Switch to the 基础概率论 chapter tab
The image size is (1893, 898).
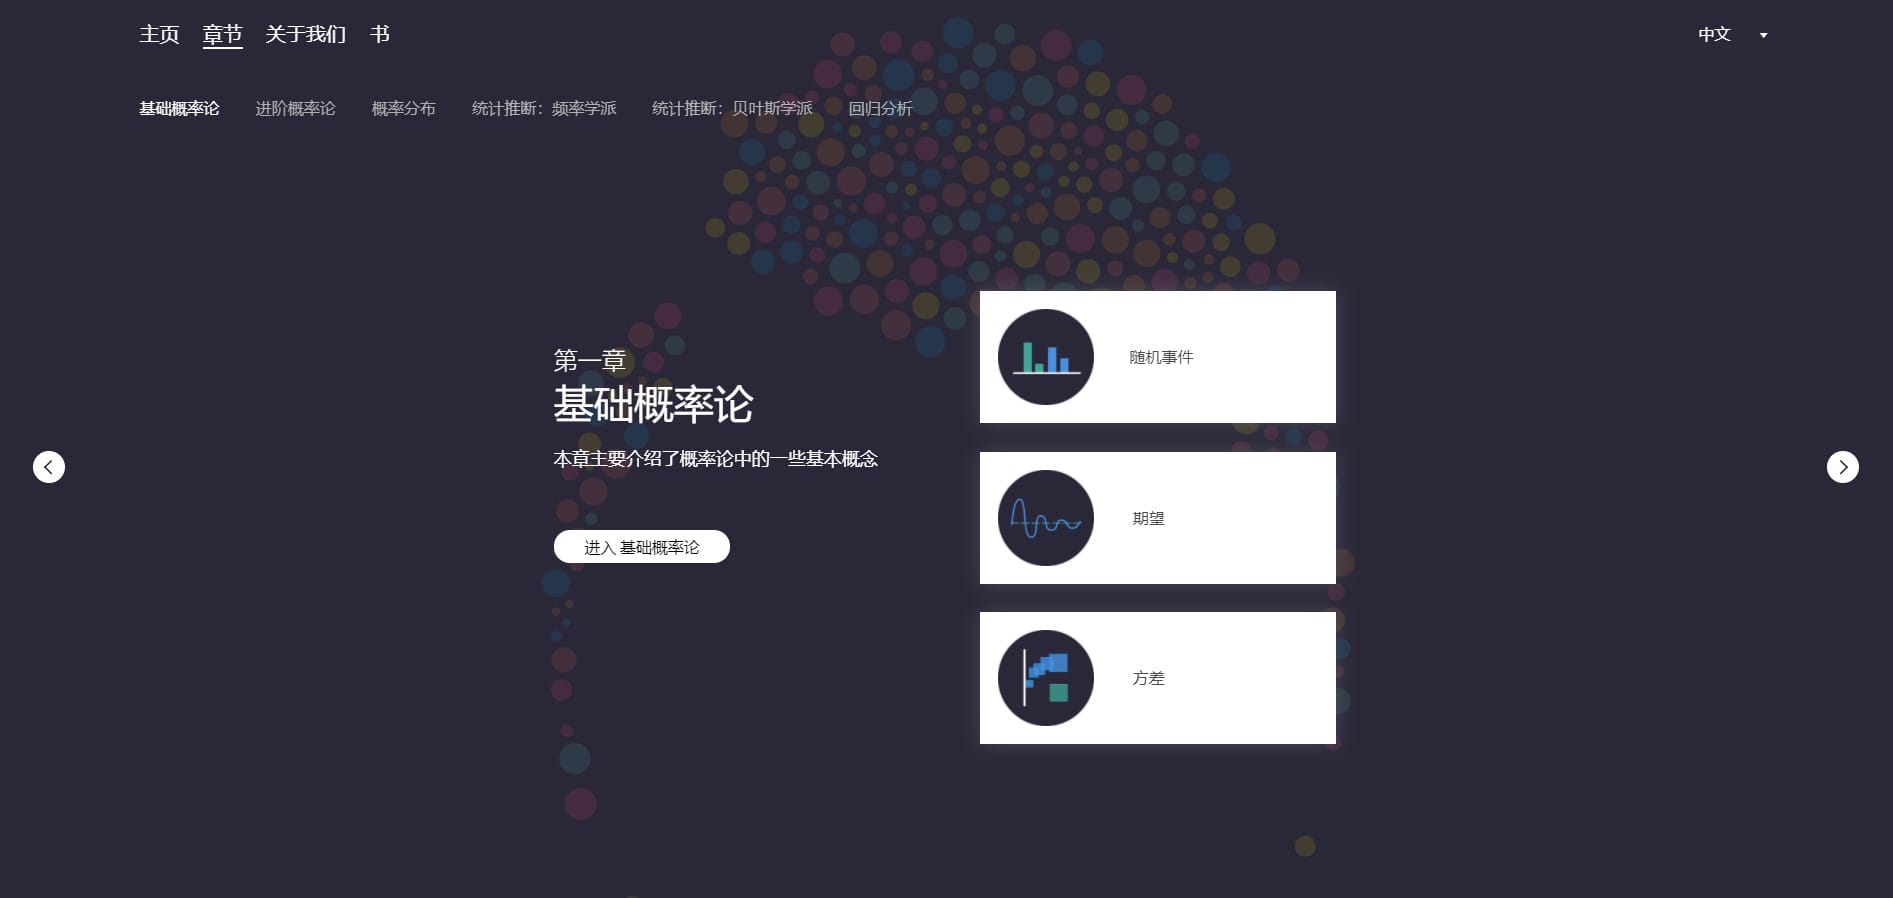(179, 108)
